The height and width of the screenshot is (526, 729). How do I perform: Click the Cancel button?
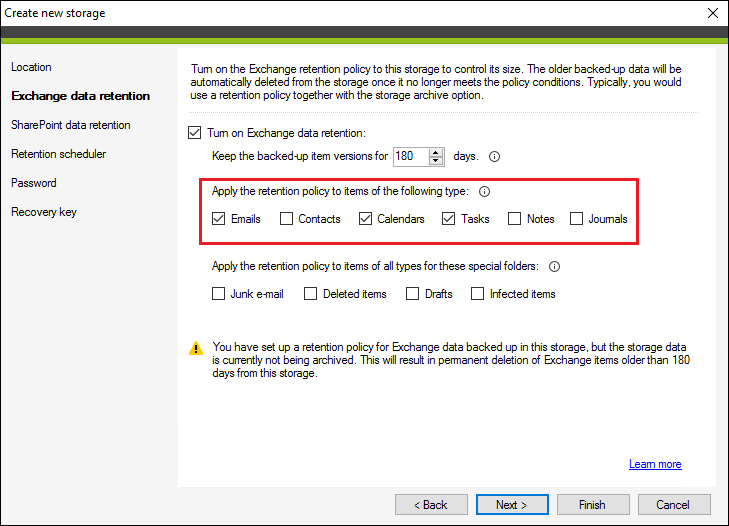(674, 505)
